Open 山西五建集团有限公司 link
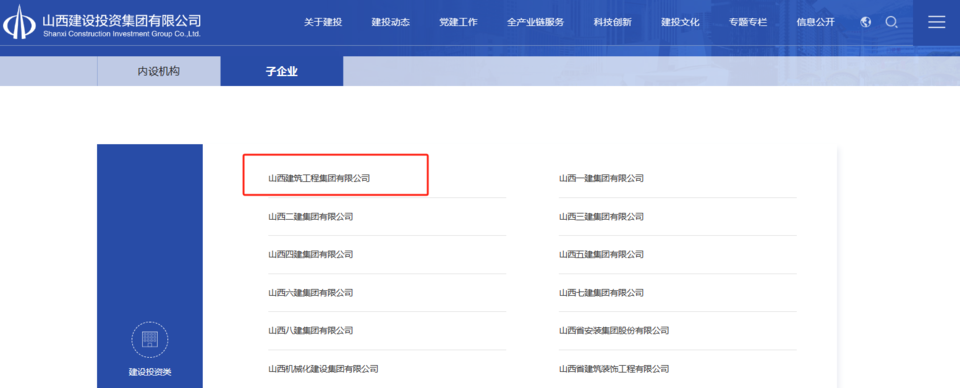Screen dimensions: 960x388 [x=601, y=255]
